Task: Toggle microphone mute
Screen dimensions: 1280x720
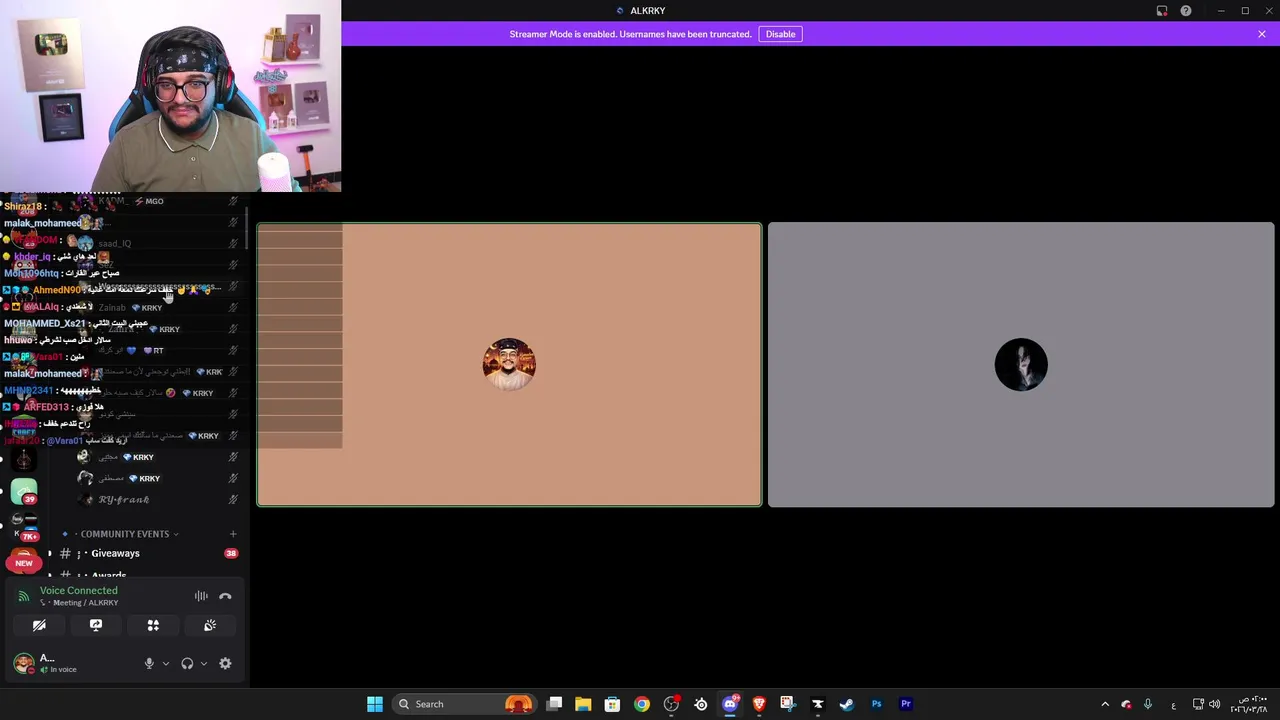Action: [149, 663]
